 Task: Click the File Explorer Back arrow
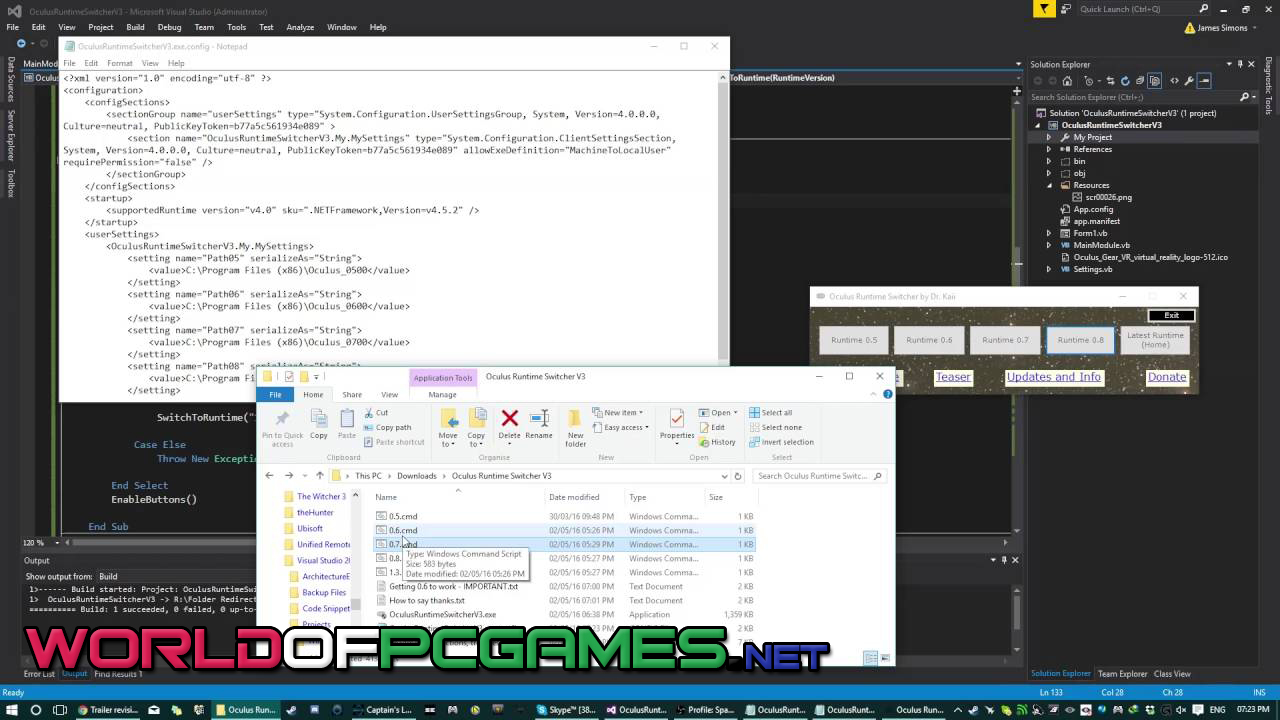click(269, 476)
